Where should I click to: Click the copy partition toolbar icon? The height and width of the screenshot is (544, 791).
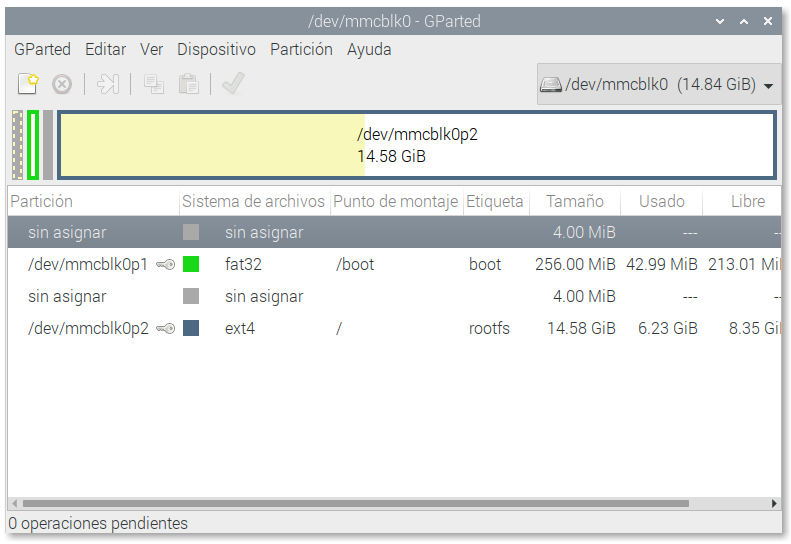[153, 85]
